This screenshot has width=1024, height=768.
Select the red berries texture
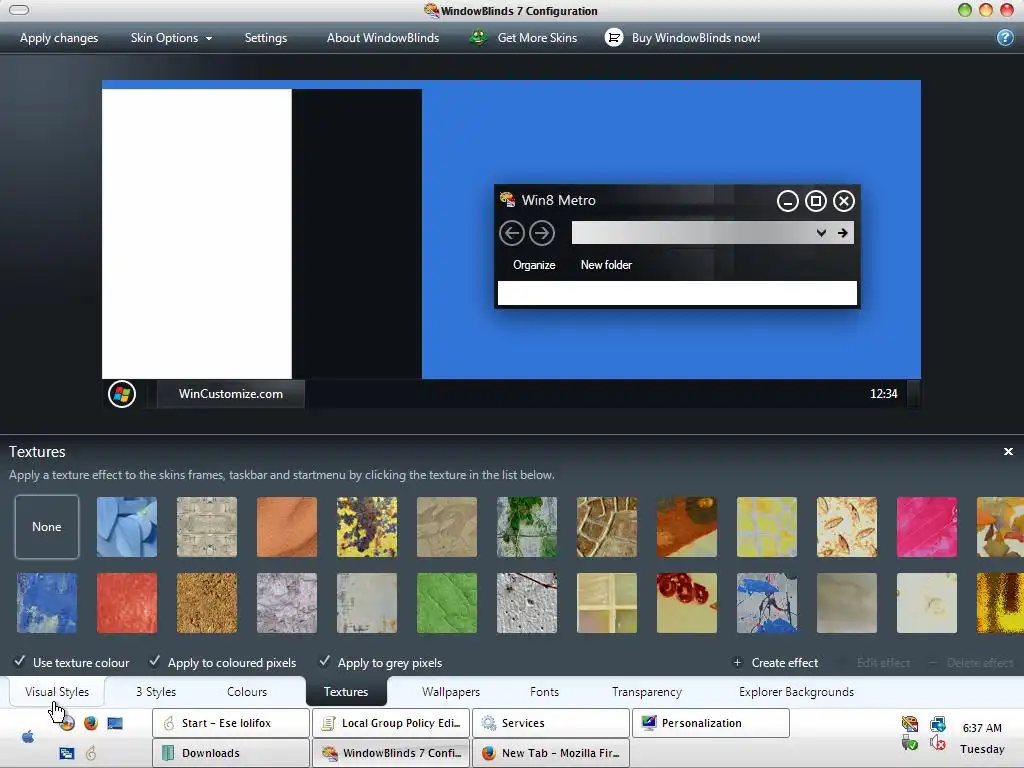[x=686, y=603]
